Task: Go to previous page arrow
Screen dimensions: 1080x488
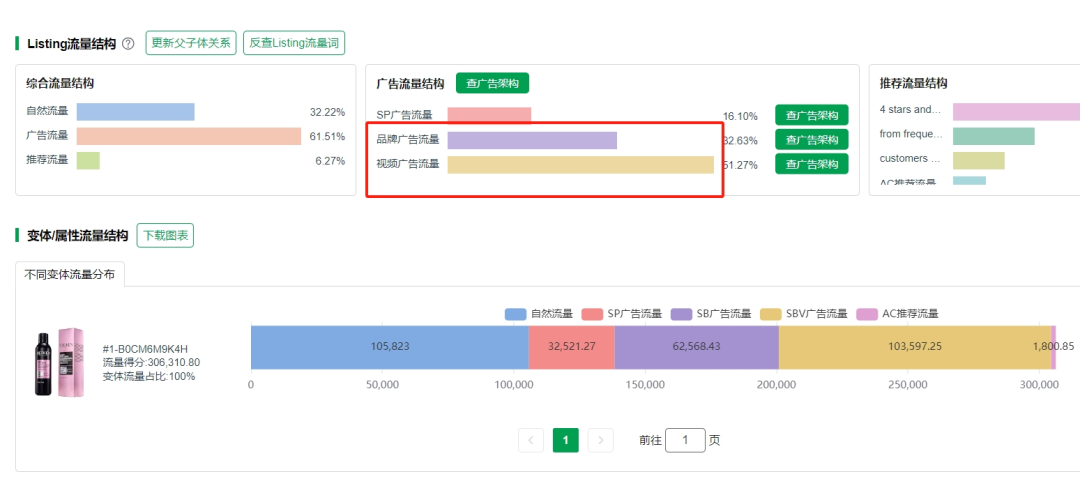Action: [531, 440]
